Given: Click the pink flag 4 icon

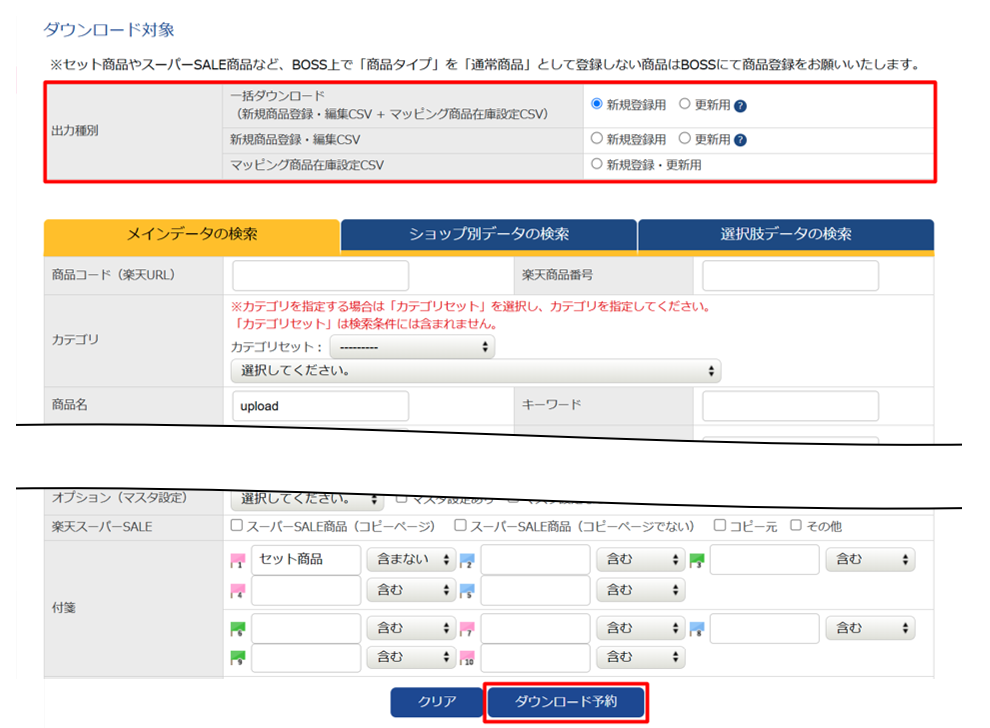Looking at the screenshot, I should tap(238, 591).
